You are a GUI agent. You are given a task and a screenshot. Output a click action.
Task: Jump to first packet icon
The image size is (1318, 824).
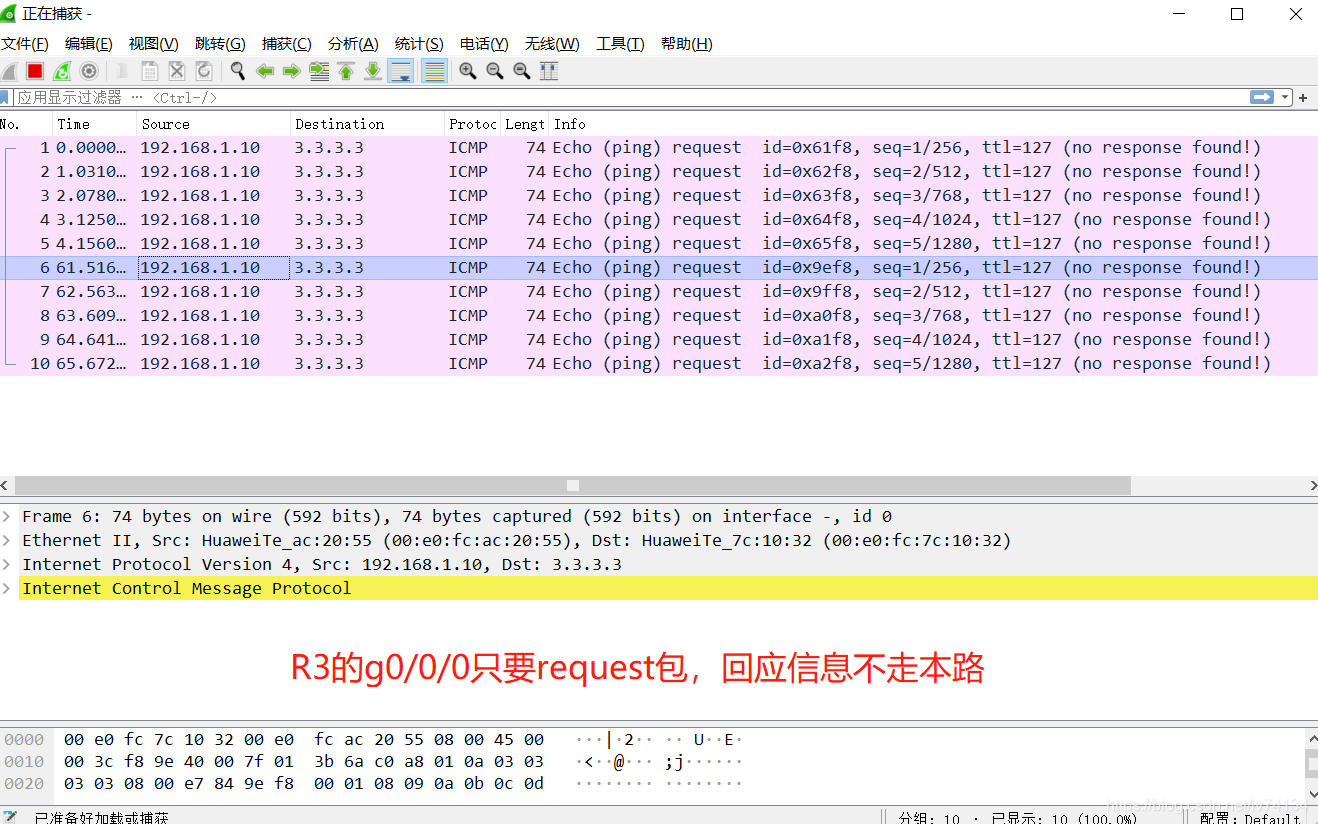click(x=346, y=71)
